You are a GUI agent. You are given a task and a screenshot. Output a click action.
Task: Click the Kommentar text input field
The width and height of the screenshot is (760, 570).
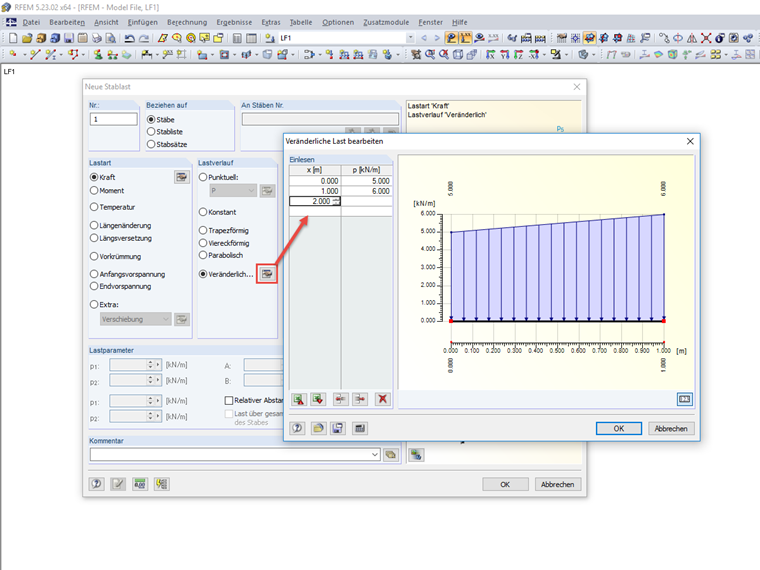click(x=230, y=455)
